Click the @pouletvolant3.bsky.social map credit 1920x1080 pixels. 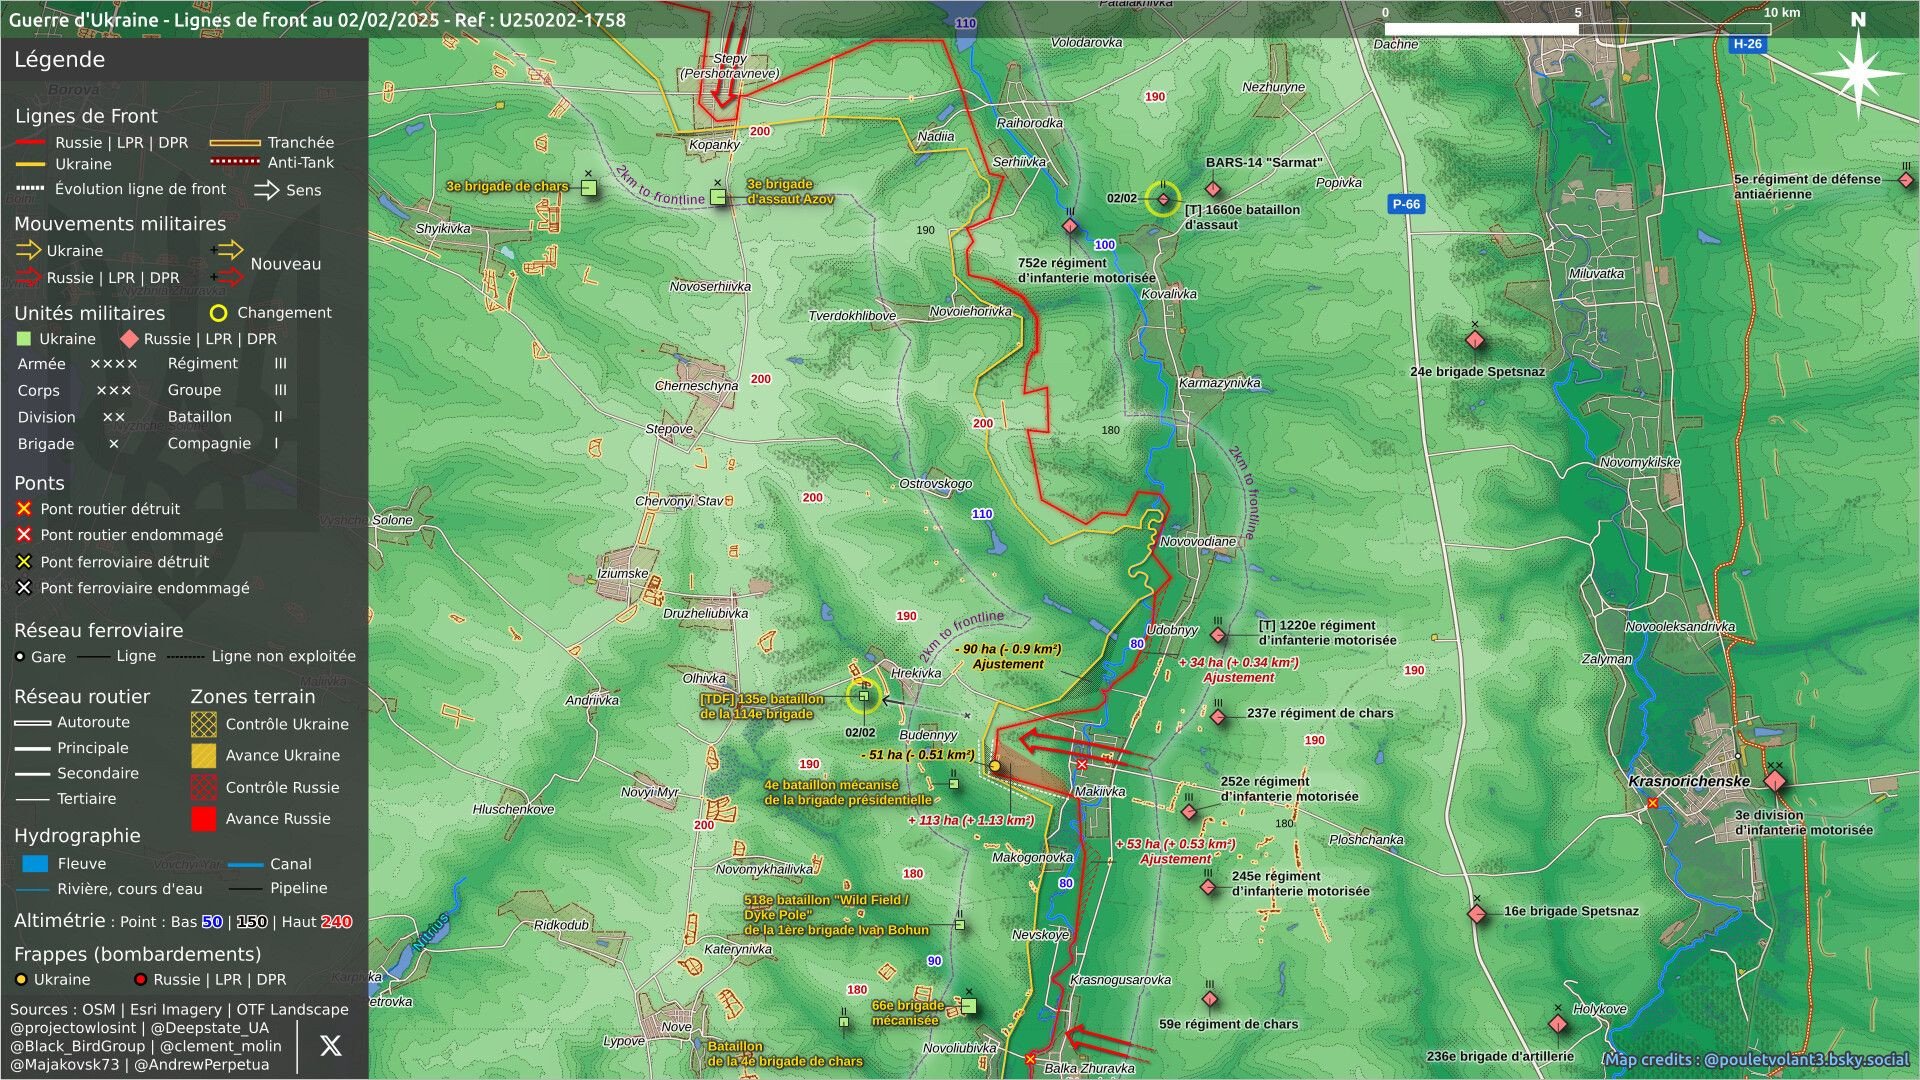click(x=1806, y=1059)
